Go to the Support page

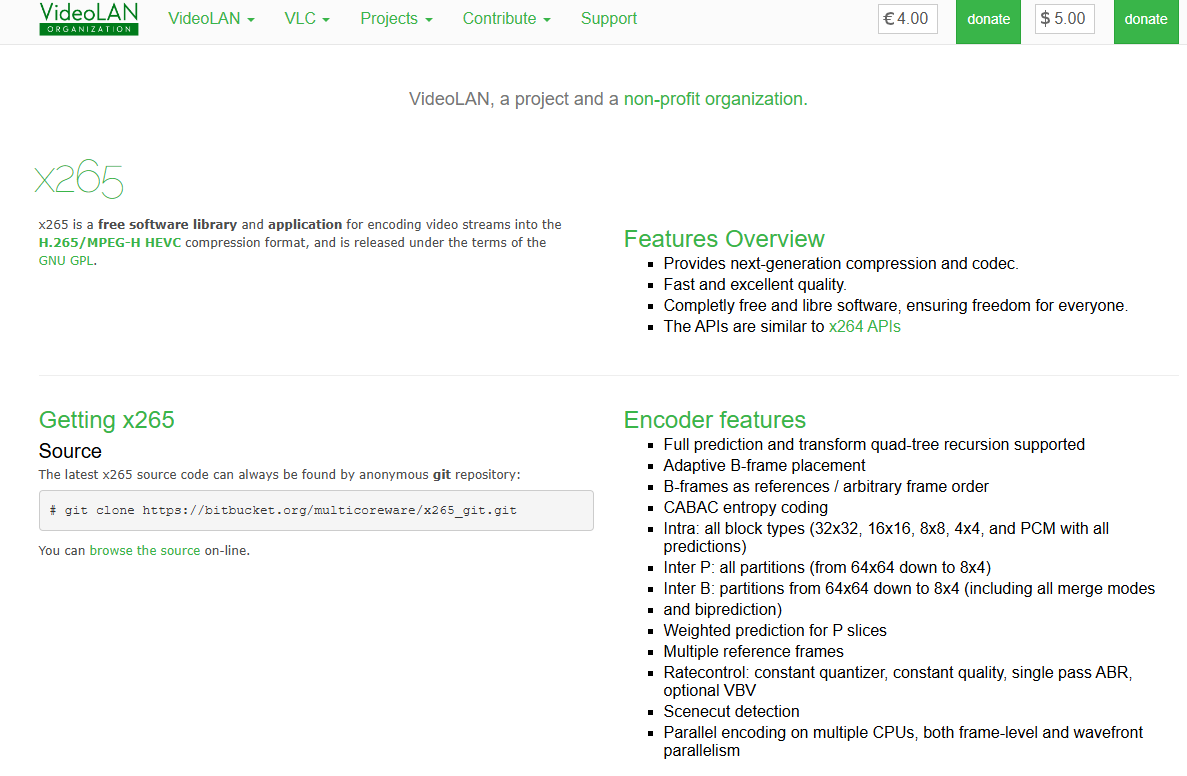coord(609,19)
